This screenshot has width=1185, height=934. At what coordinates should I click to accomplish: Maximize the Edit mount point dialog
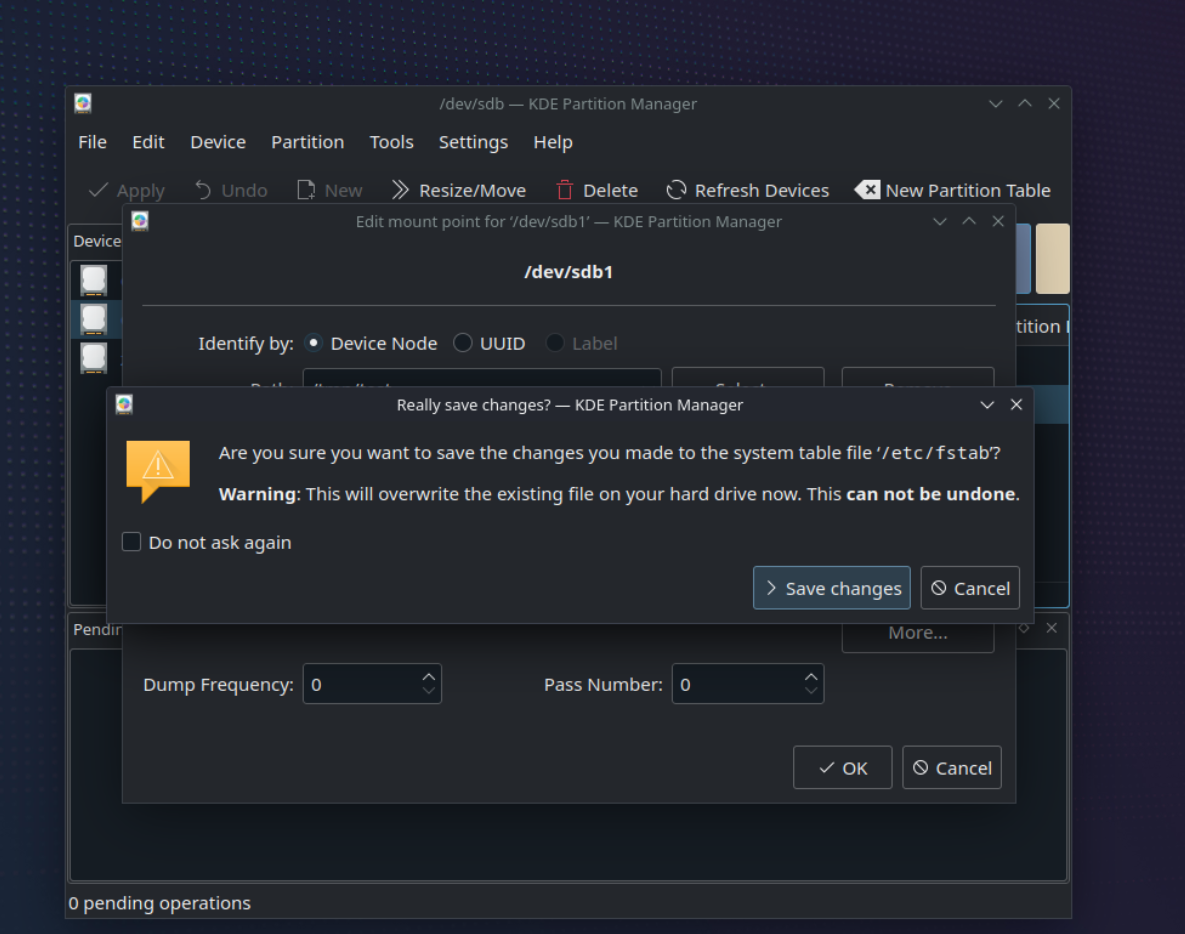[969, 221]
